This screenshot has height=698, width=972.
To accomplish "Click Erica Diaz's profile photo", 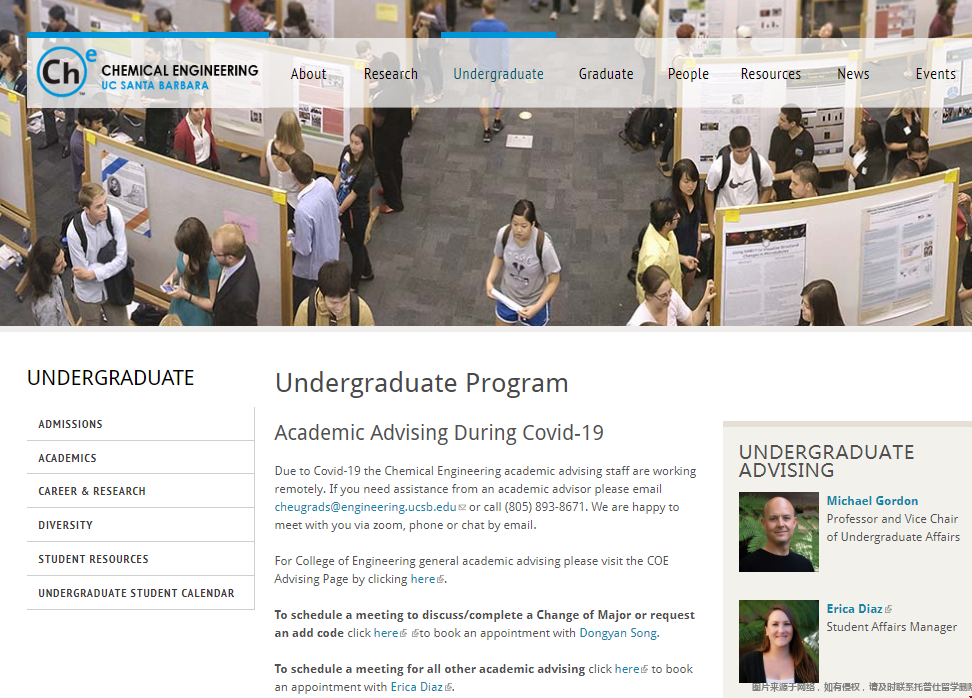I will [778, 641].
